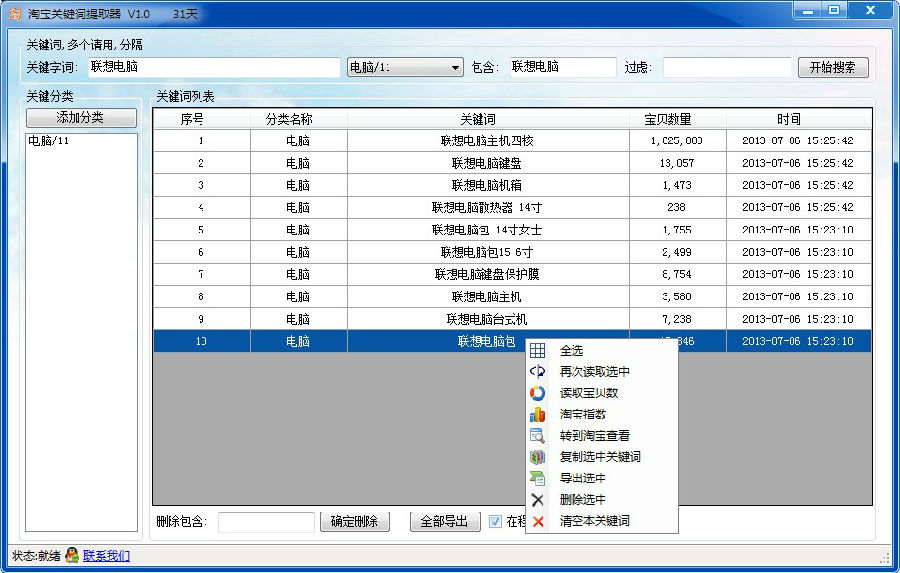The width and height of the screenshot is (900, 573).
Task: Click the 复制选中关键词 copy icon
Action: pos(538,457)
